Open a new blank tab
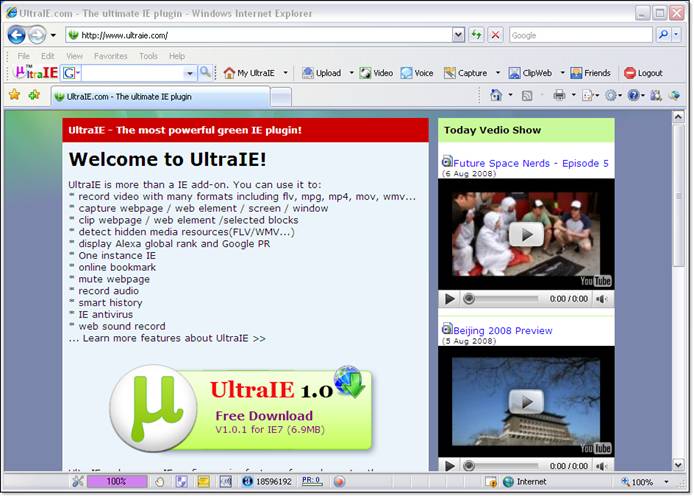The height and width of the screenshot is (497, 694). 281,97
